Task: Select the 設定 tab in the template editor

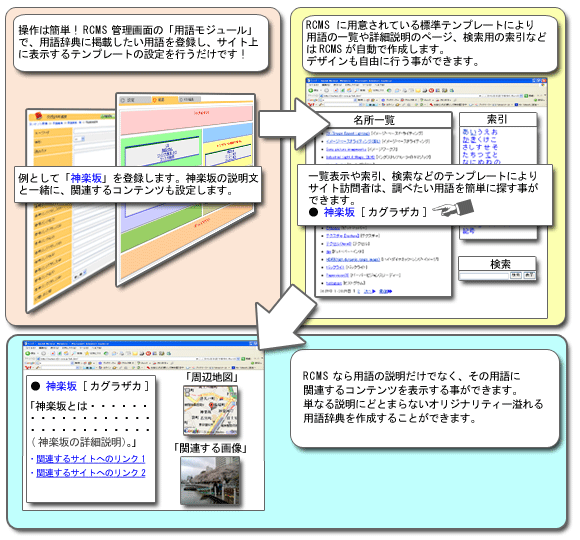Action: point(135,100)
